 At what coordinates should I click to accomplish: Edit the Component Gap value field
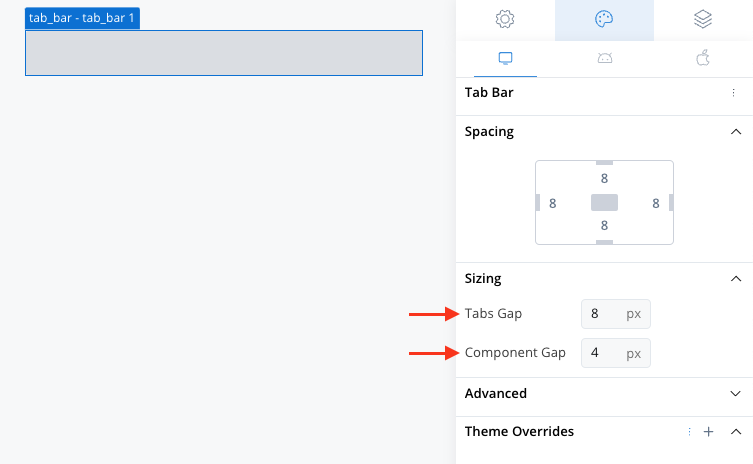coord(616,353)
